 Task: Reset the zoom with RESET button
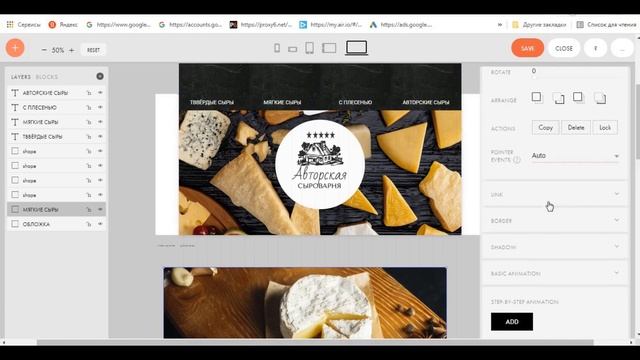tap(93, 50)
